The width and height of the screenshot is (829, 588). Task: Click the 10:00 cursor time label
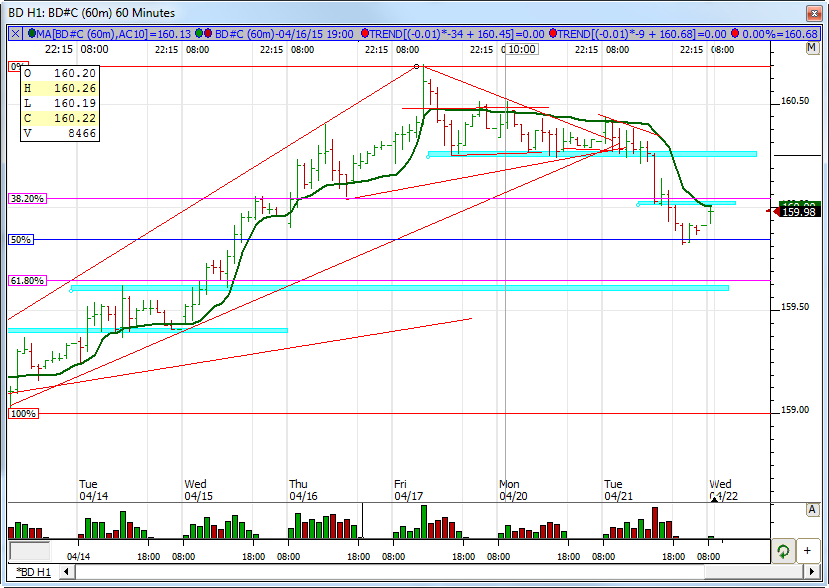click(x=522, y=49)
